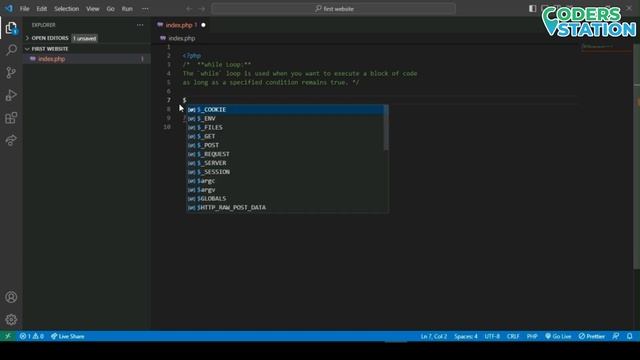Show errors and warnings in status bar
Image resolution: width=640 pixels, height=360 pixels.
pyautogui.click(x=31, y=336)
